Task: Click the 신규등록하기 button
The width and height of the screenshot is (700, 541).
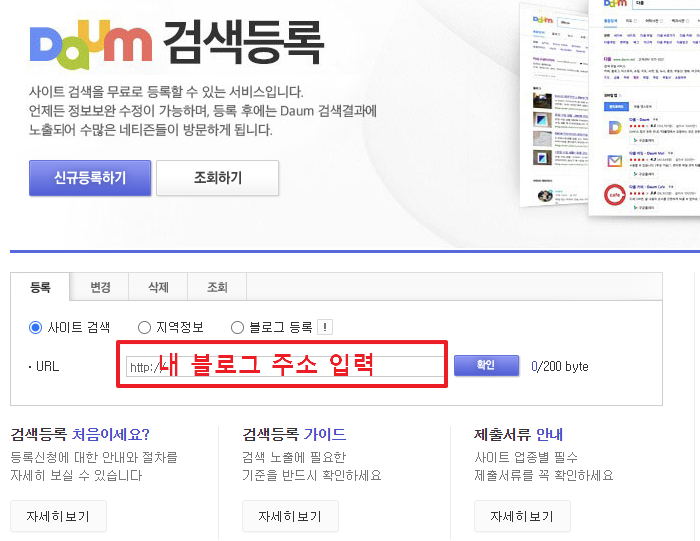Action: pos(90,178)
